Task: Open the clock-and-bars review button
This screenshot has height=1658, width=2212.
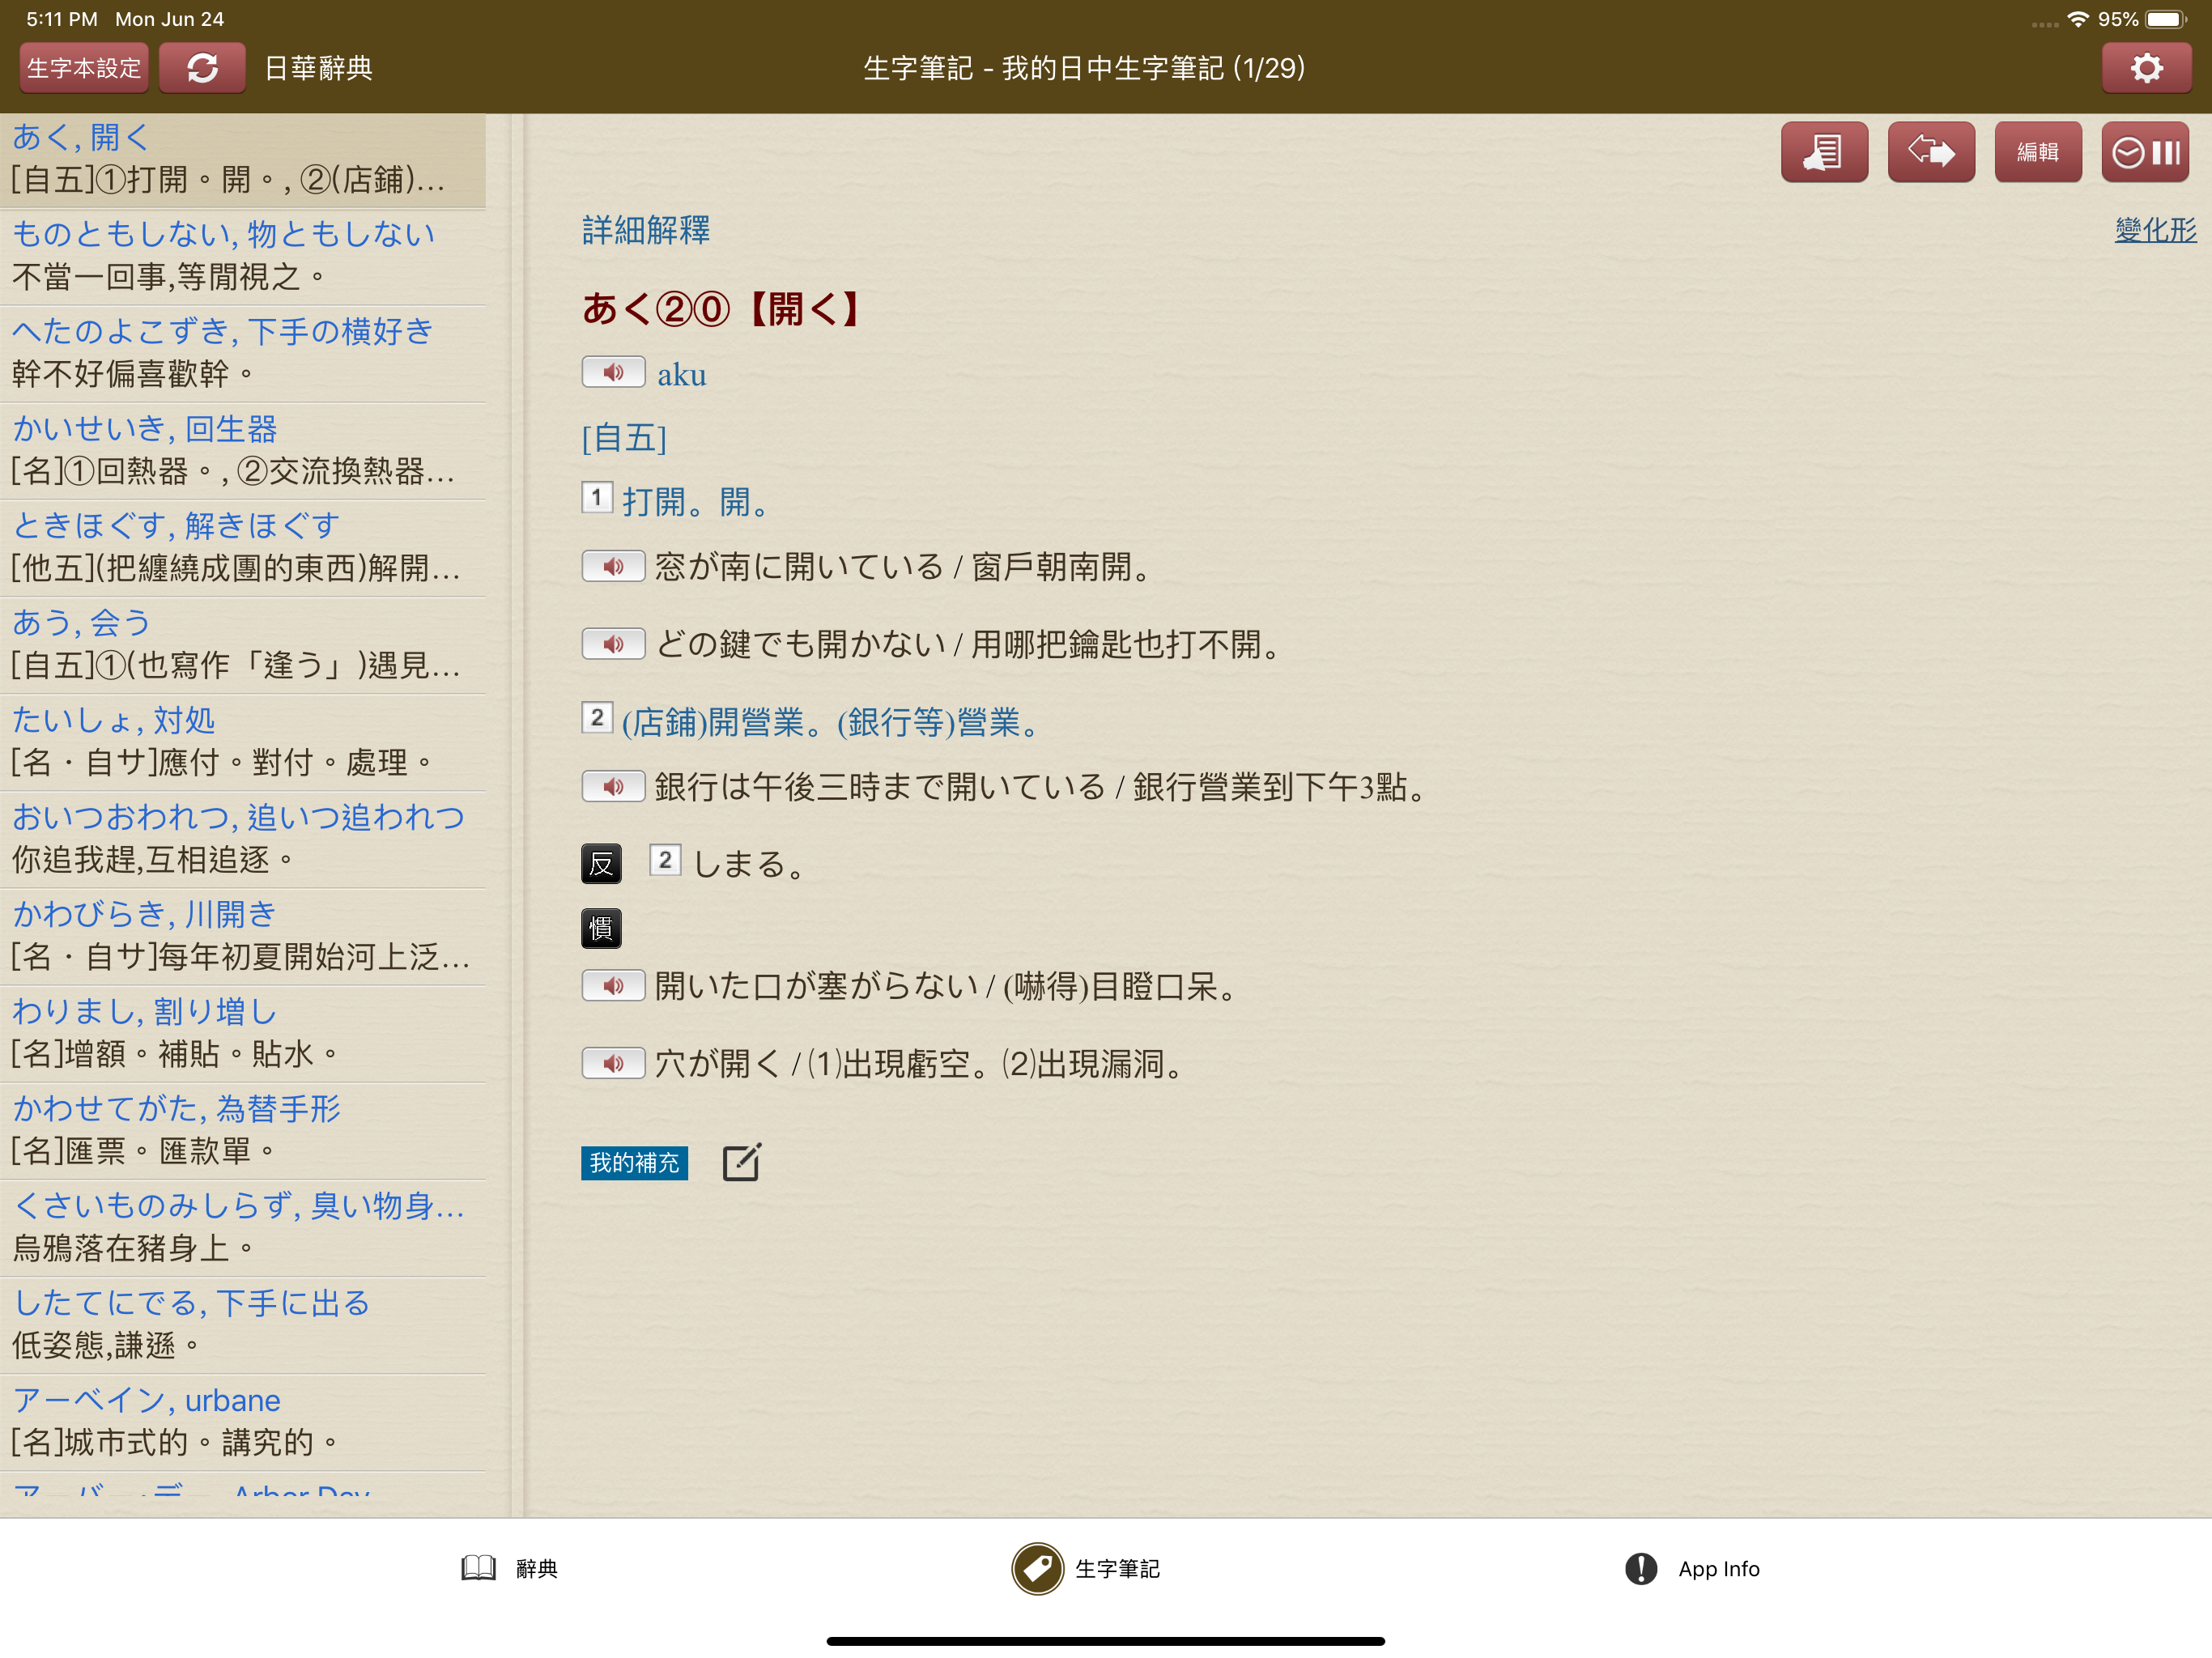Action: (x=2145, y=152)
